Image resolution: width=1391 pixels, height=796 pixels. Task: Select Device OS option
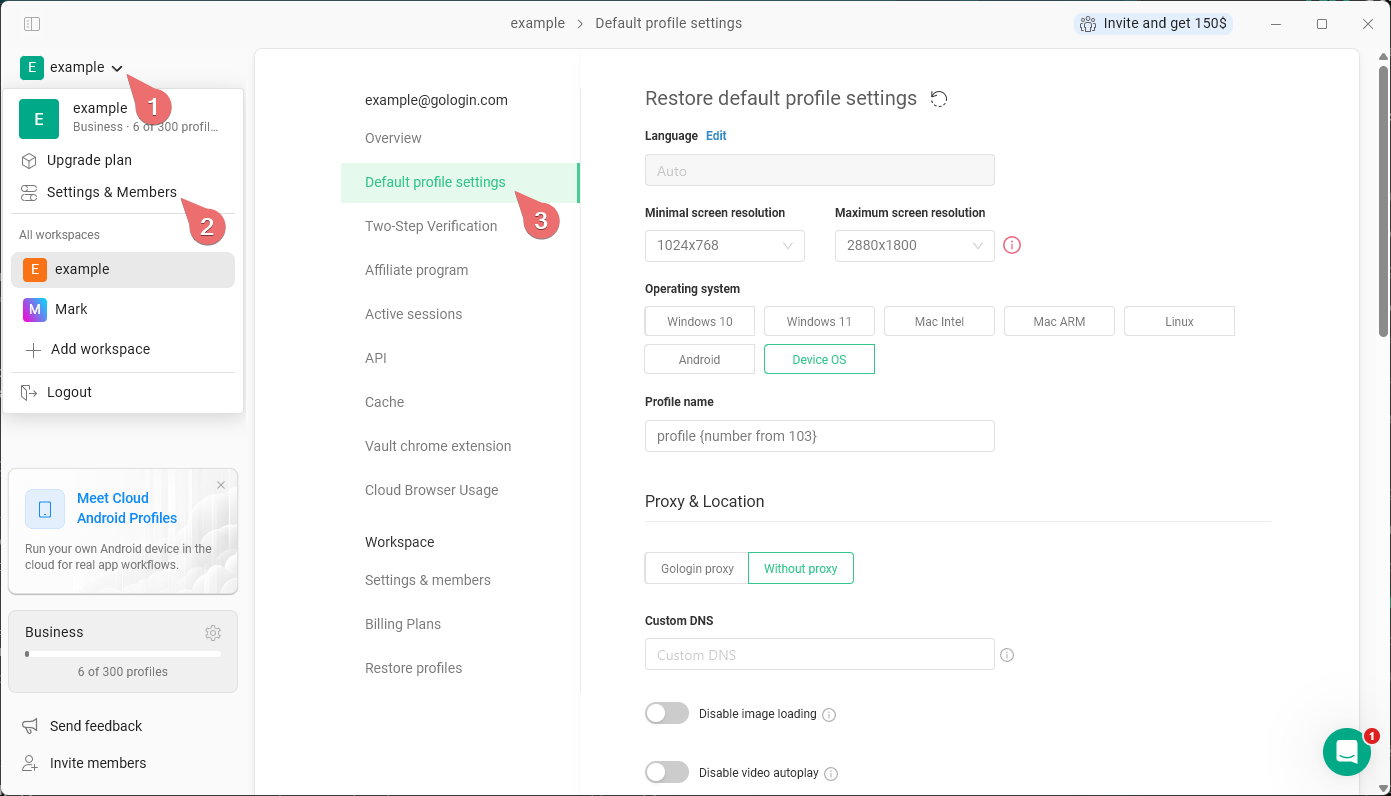tap(819, 359)
